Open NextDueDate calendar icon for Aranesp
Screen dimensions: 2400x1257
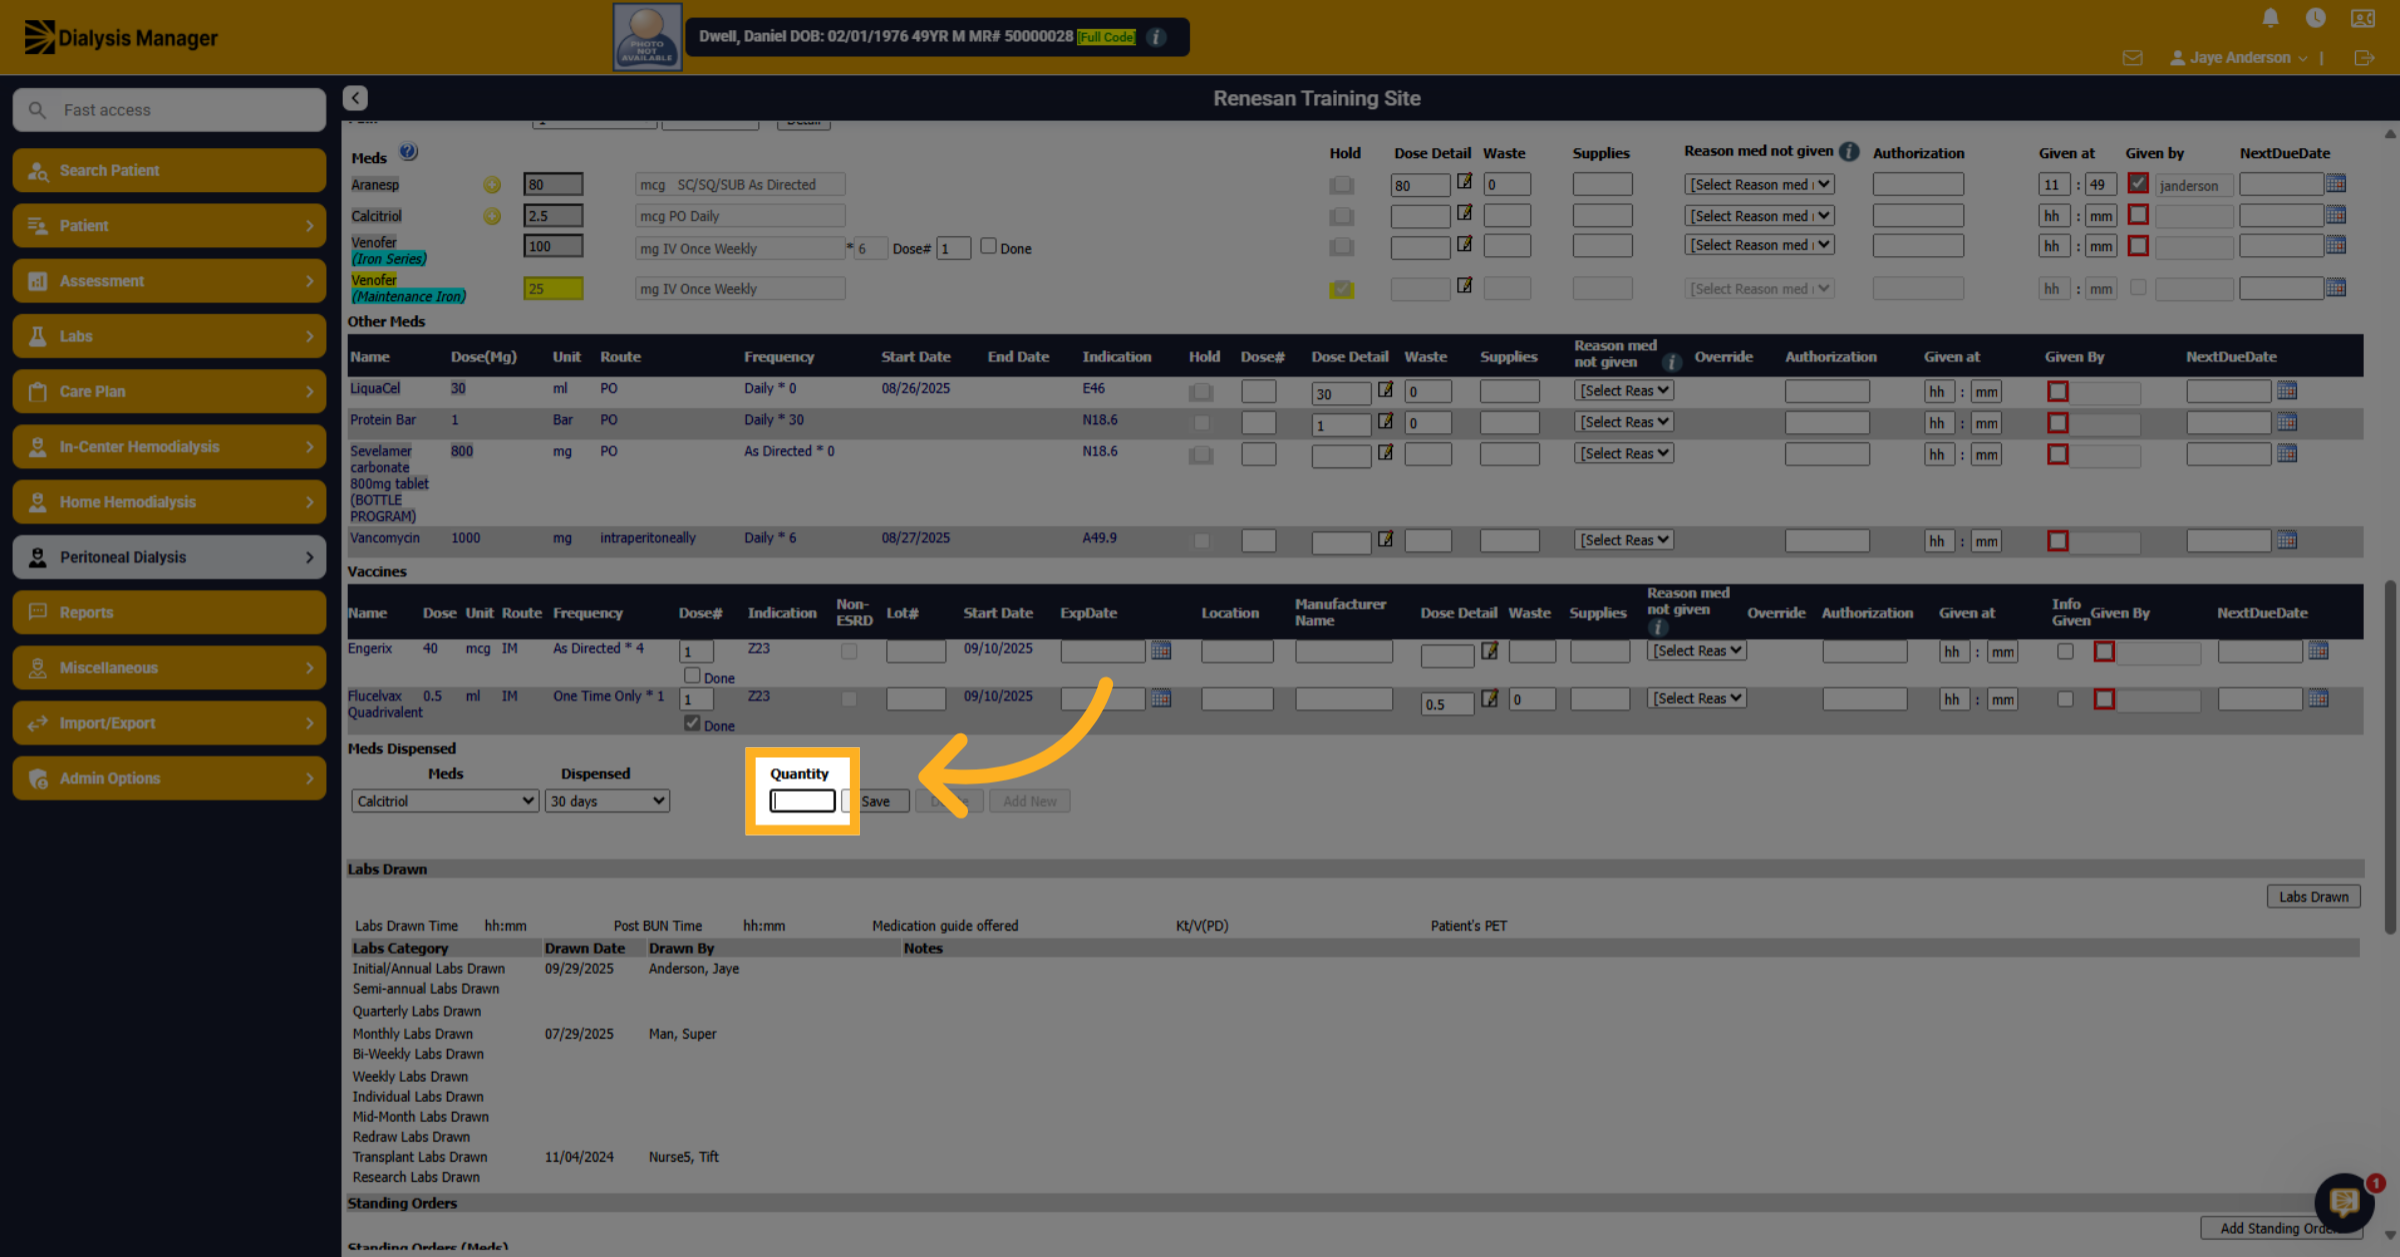click(x=2336, y=184)
